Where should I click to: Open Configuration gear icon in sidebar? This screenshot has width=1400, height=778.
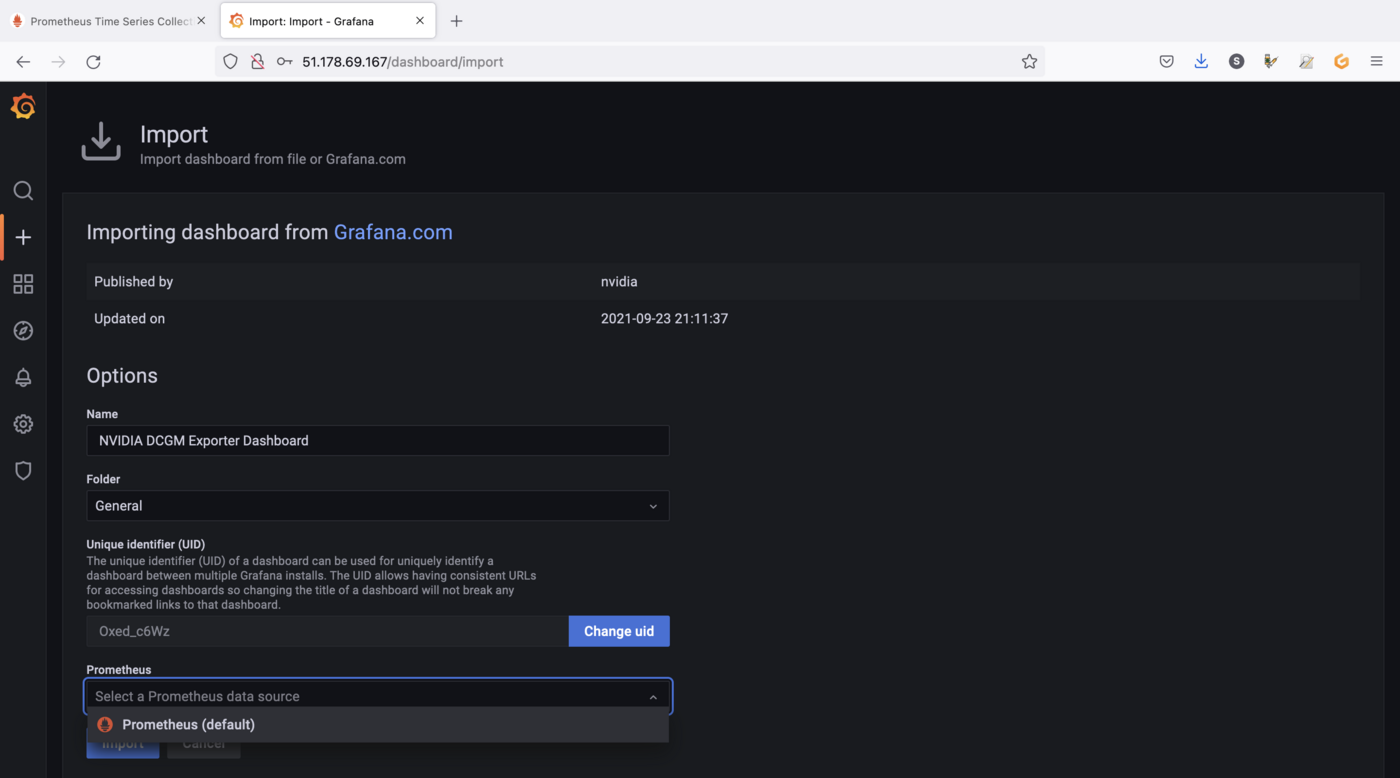coord(23,424)
